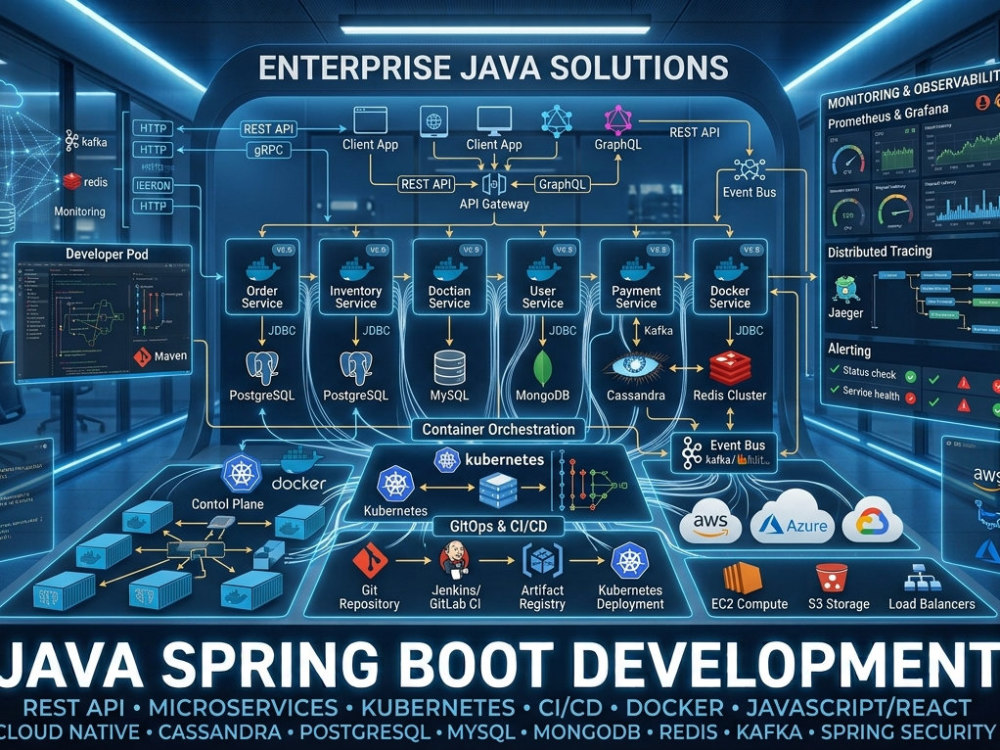
Task: Click the red S3 Storage bucket
Action: tap(832, 578)
